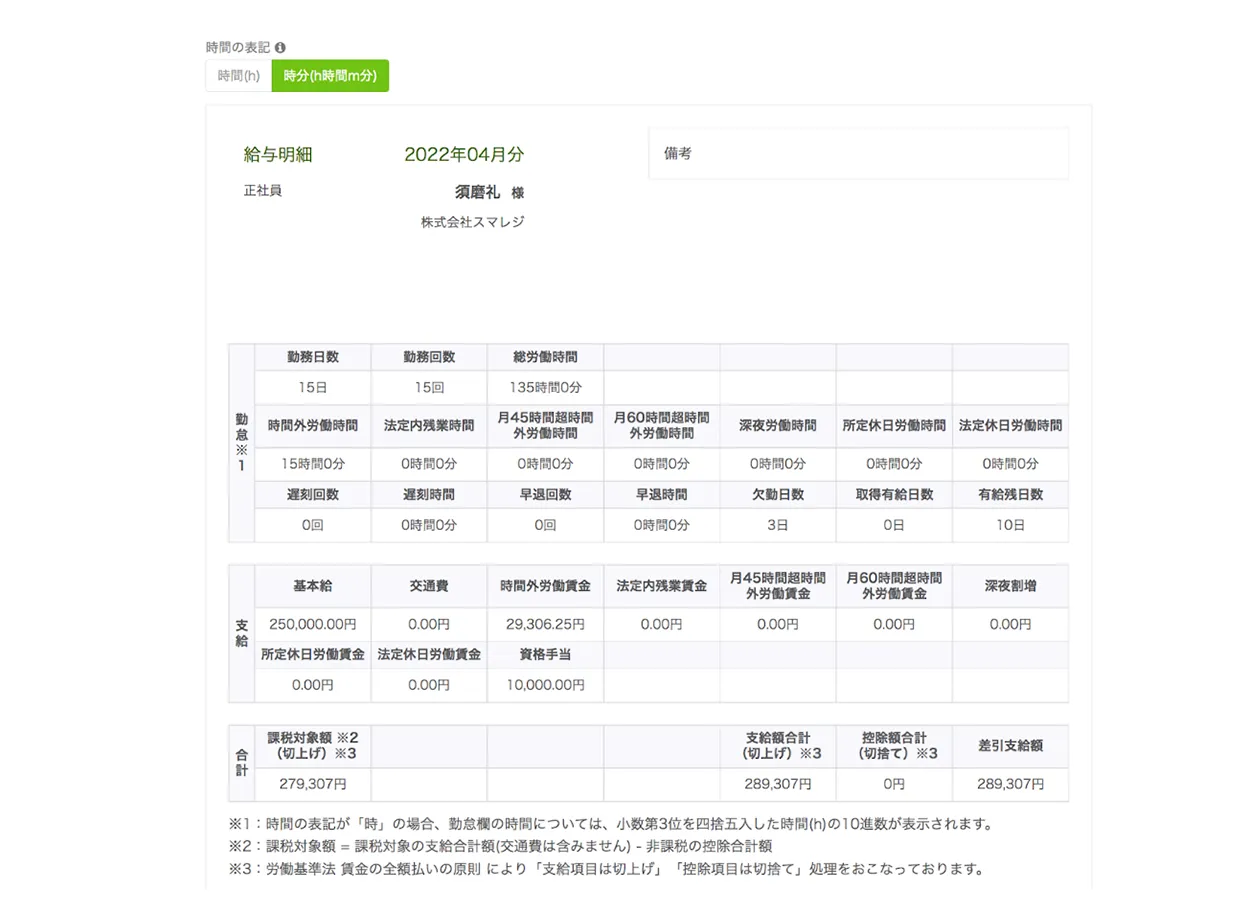Click the 取得有給日数 header cell
The image size is (1248, 923).
coord(894,495)
